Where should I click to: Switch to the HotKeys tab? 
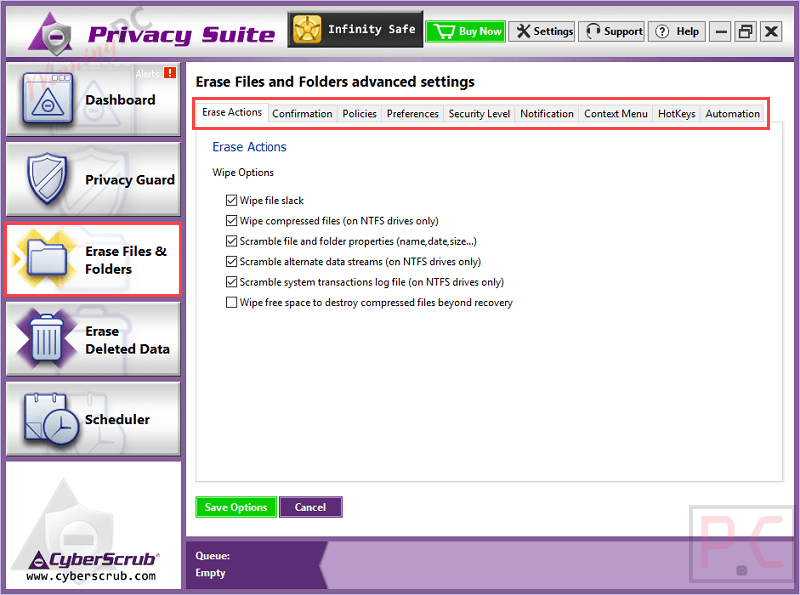point(677,113)
